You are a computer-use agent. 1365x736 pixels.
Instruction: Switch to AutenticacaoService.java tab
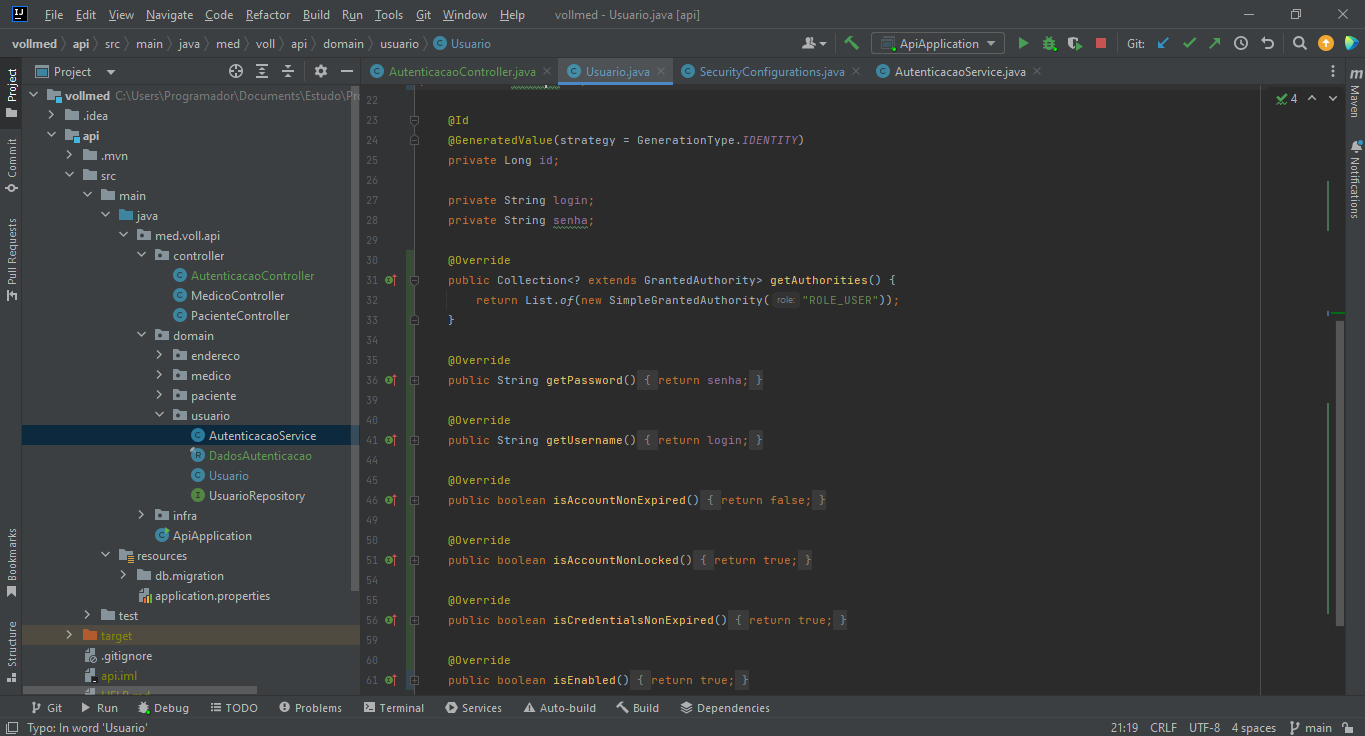point(960,71)
